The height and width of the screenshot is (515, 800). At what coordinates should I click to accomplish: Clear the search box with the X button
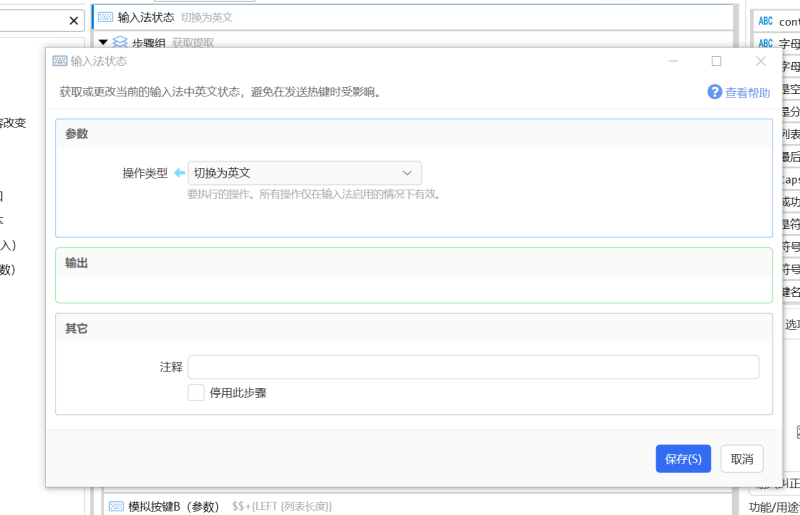(x=74, y=20)
